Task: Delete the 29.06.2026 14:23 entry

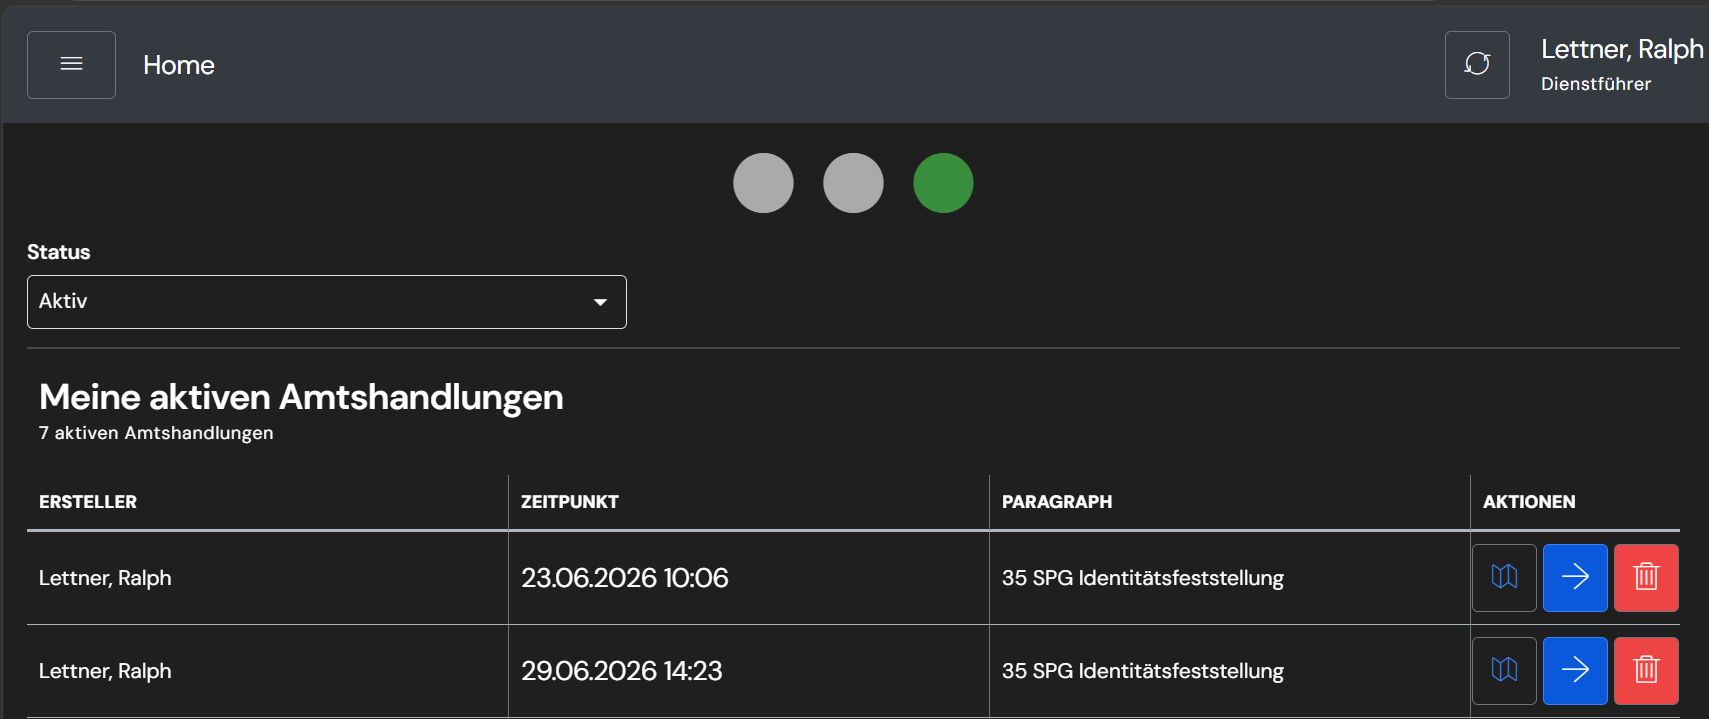Action: click(x=1646, y=671)
